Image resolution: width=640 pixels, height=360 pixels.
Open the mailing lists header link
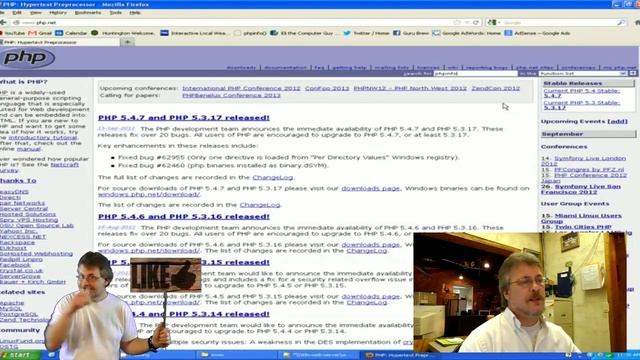(x=391, y=68)
